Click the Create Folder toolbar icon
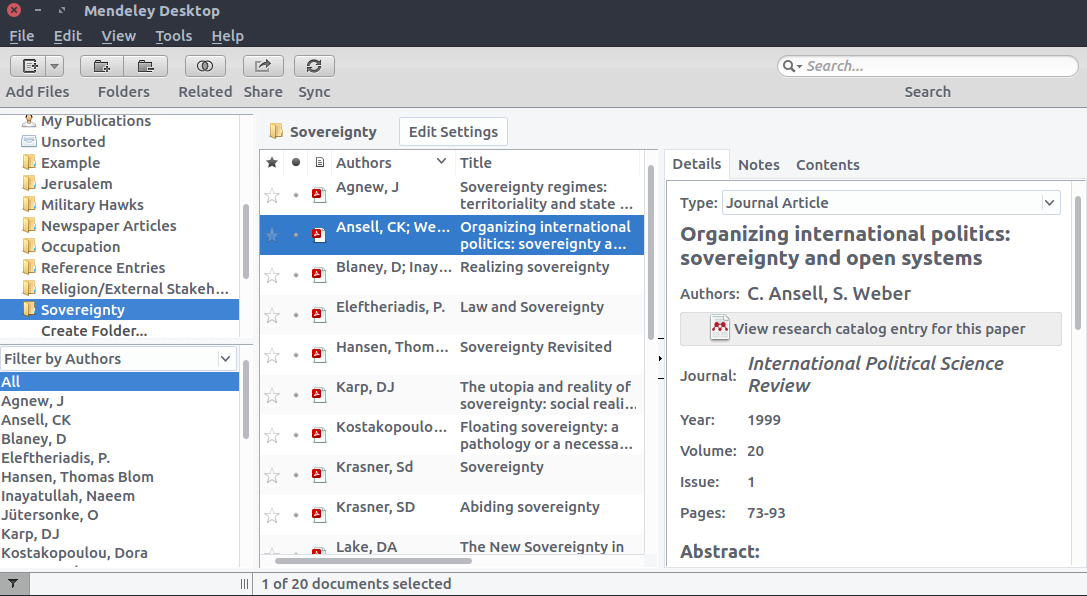The width and height of the screenshot is (1087, 596). pos(102,66)
